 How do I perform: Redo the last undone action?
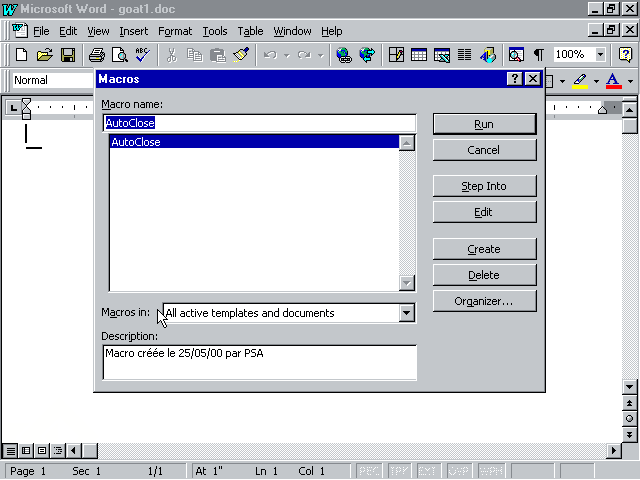pos(304,55)
